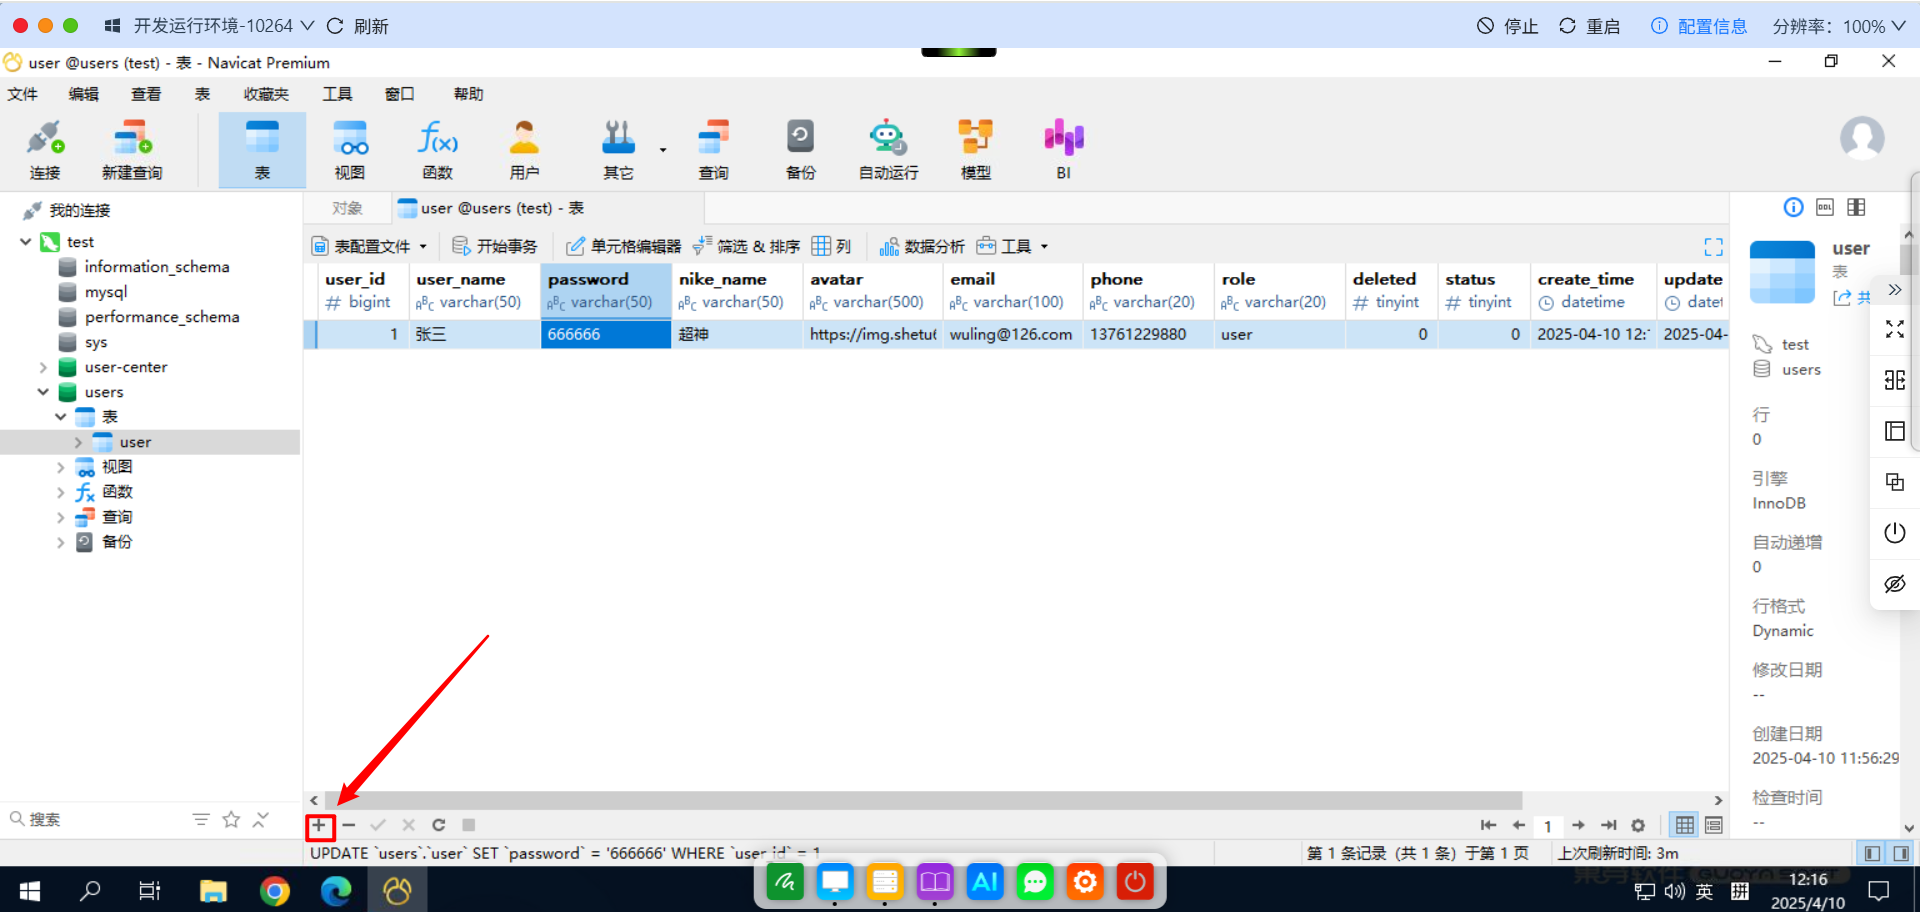The width and height of the screenshot is (1920, 912).
Task: Open the 函数 function toolbar icon
Action: coord(437,150)
